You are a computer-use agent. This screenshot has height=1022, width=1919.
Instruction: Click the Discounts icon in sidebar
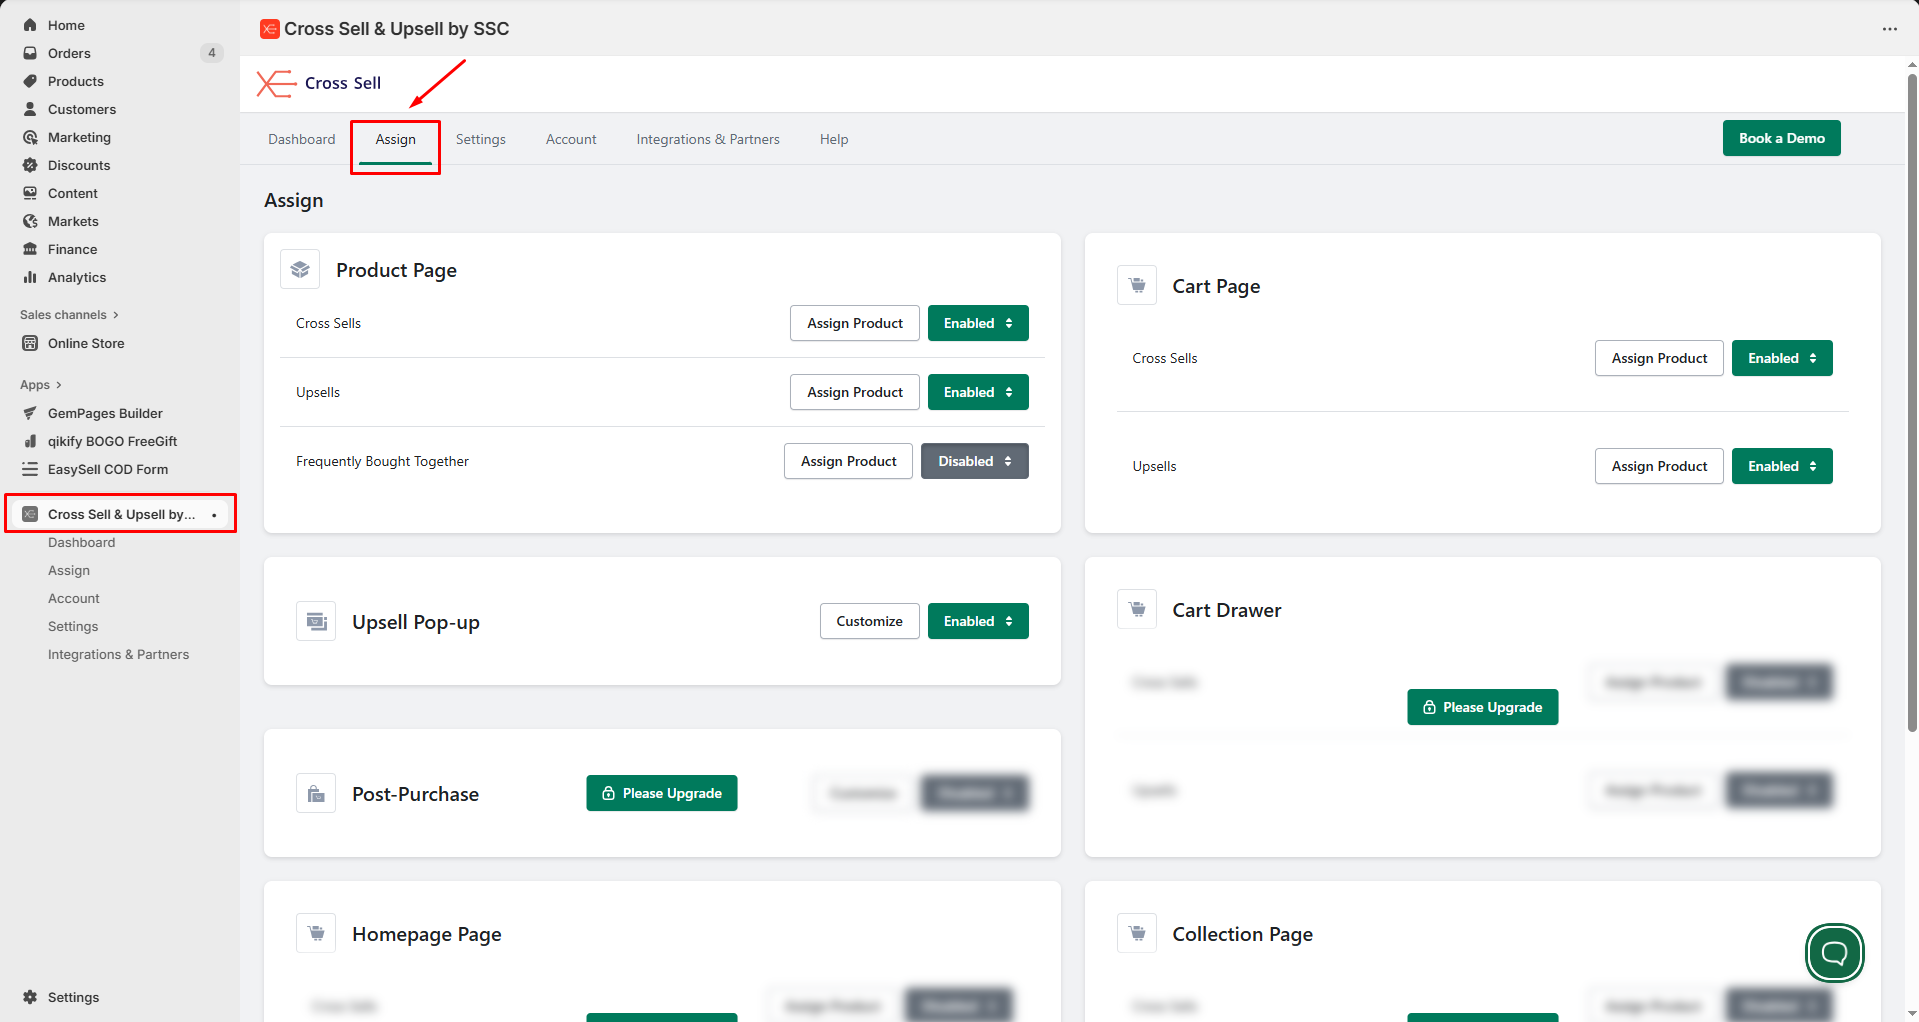pos(30,165)
